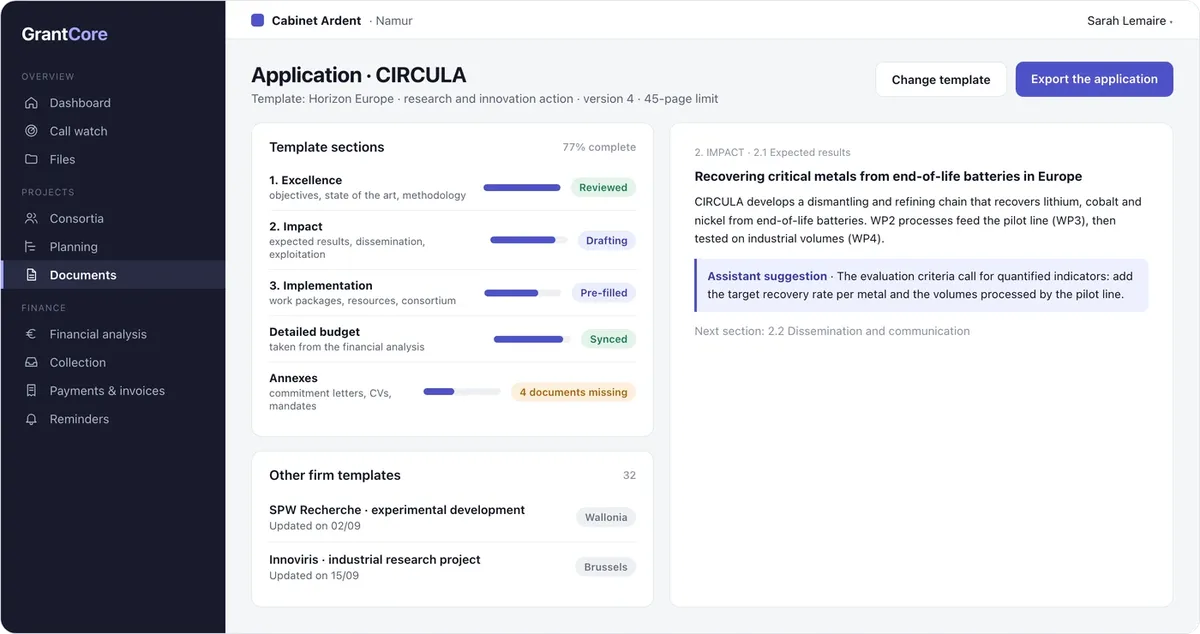Click the Detailed budget progress bar
Image resolution: width=1200 pixels, height=634 pixels.
[532, 339]
